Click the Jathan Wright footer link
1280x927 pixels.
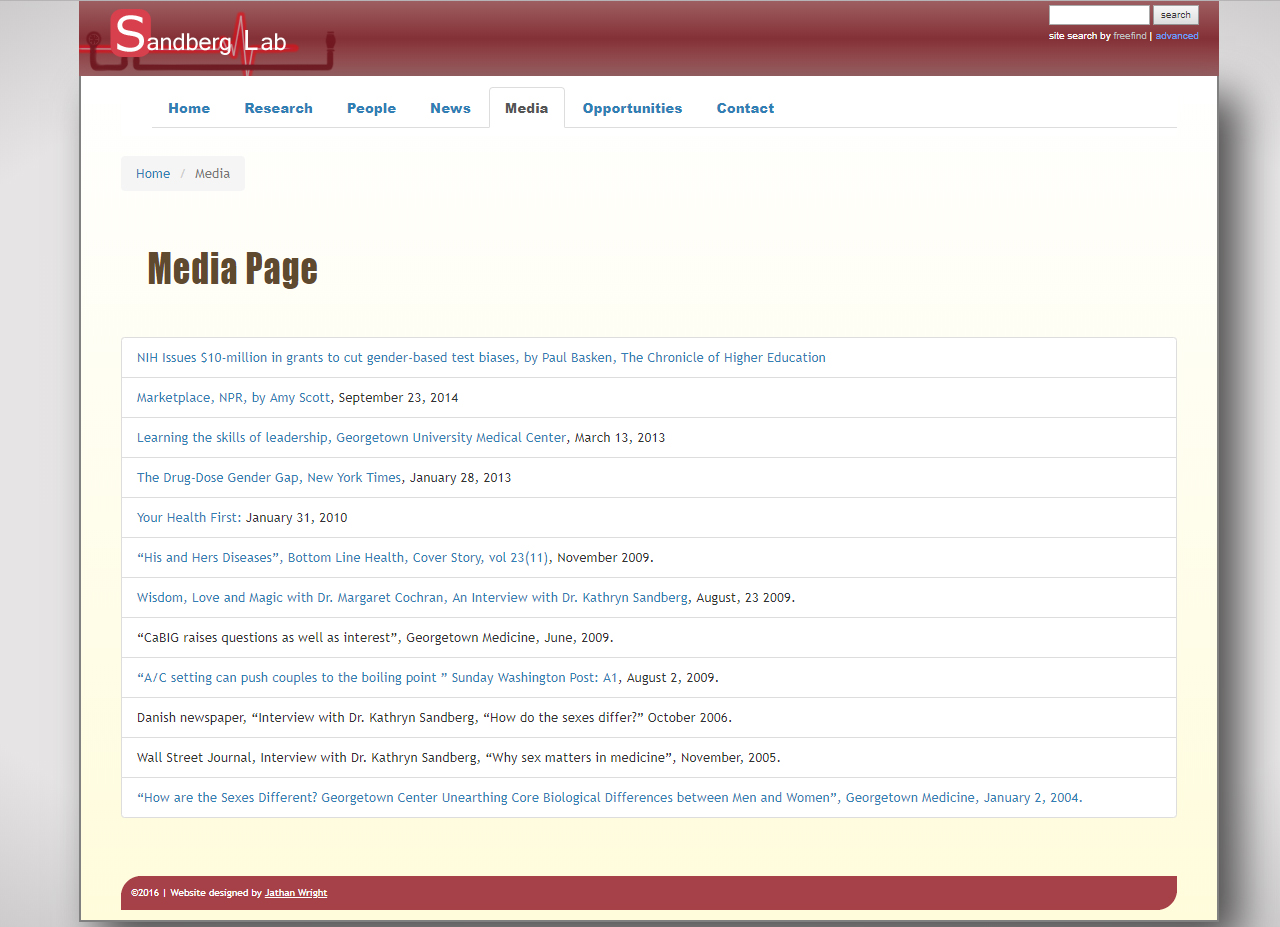click(295, 893)
